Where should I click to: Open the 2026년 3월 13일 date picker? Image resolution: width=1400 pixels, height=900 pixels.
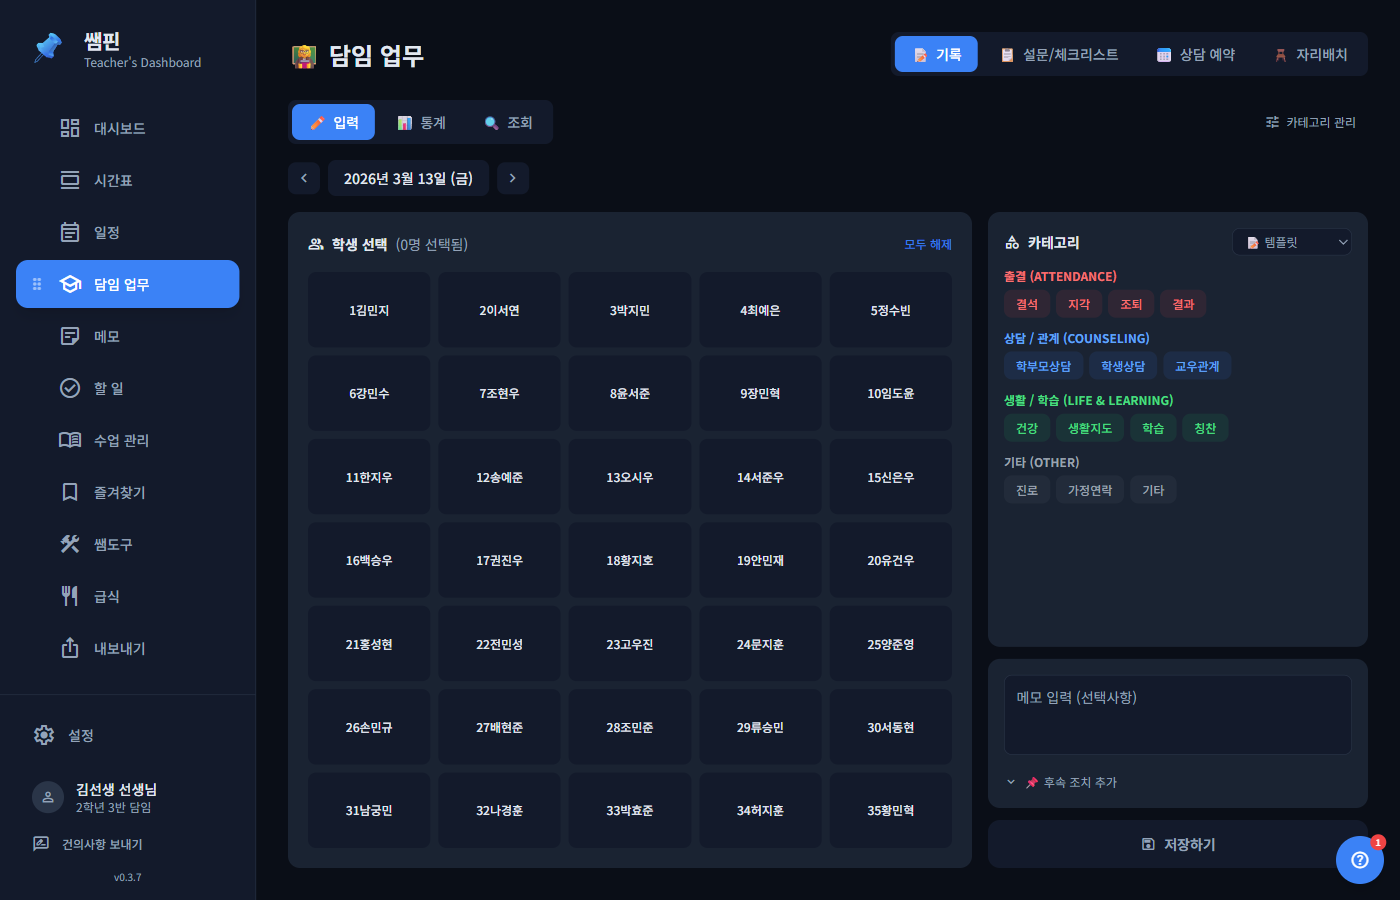408,177
